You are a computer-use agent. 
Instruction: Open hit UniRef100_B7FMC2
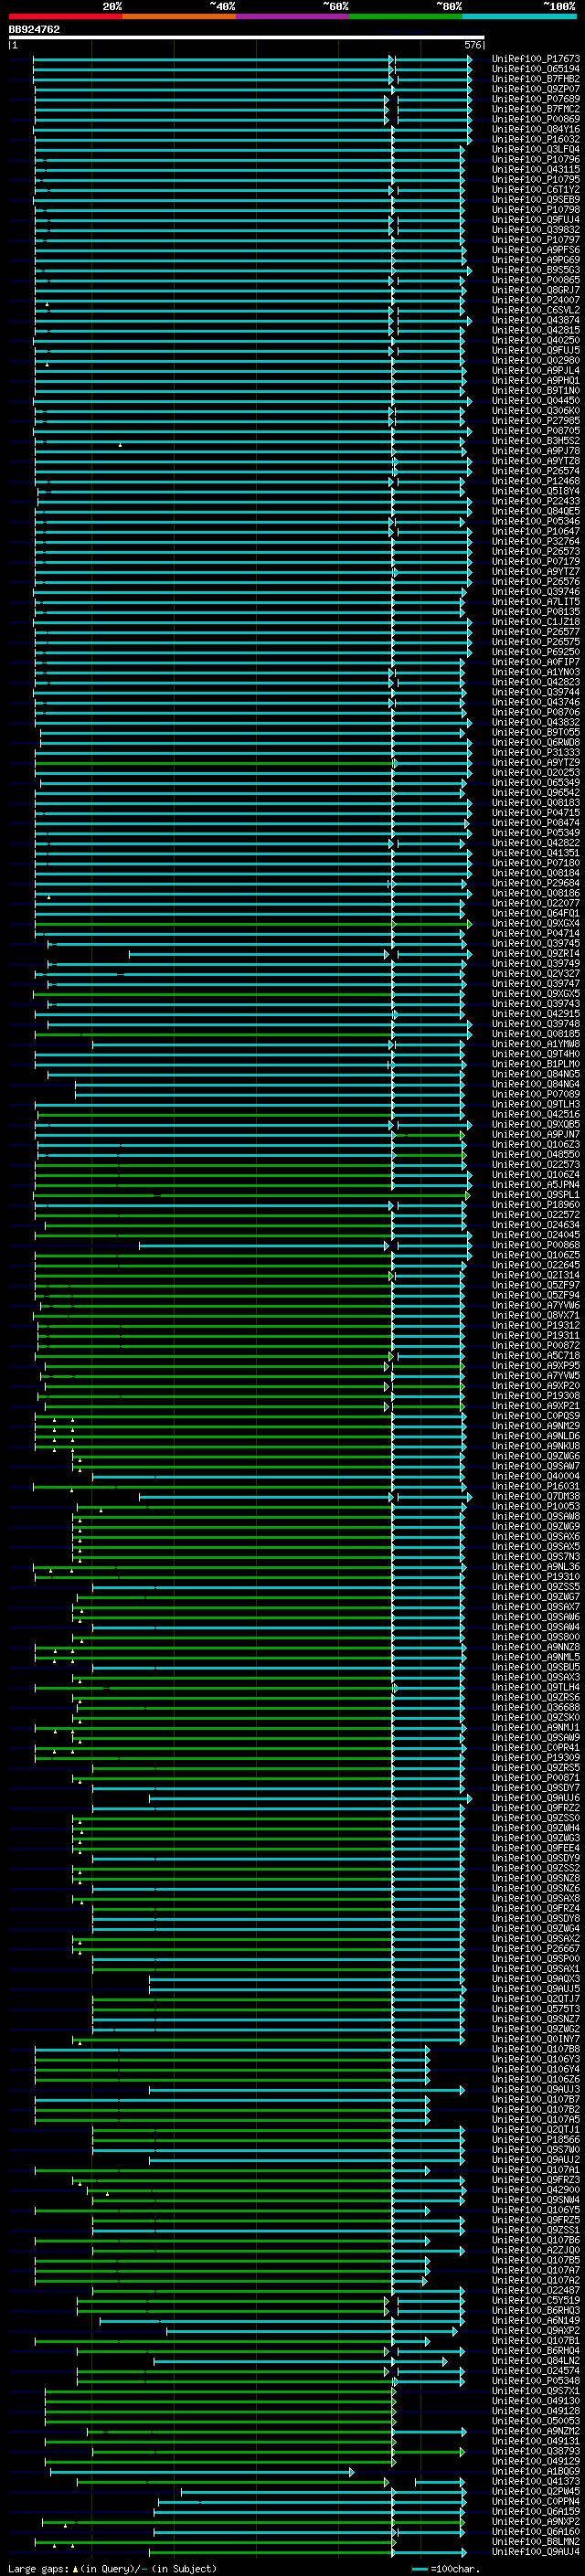536,109
